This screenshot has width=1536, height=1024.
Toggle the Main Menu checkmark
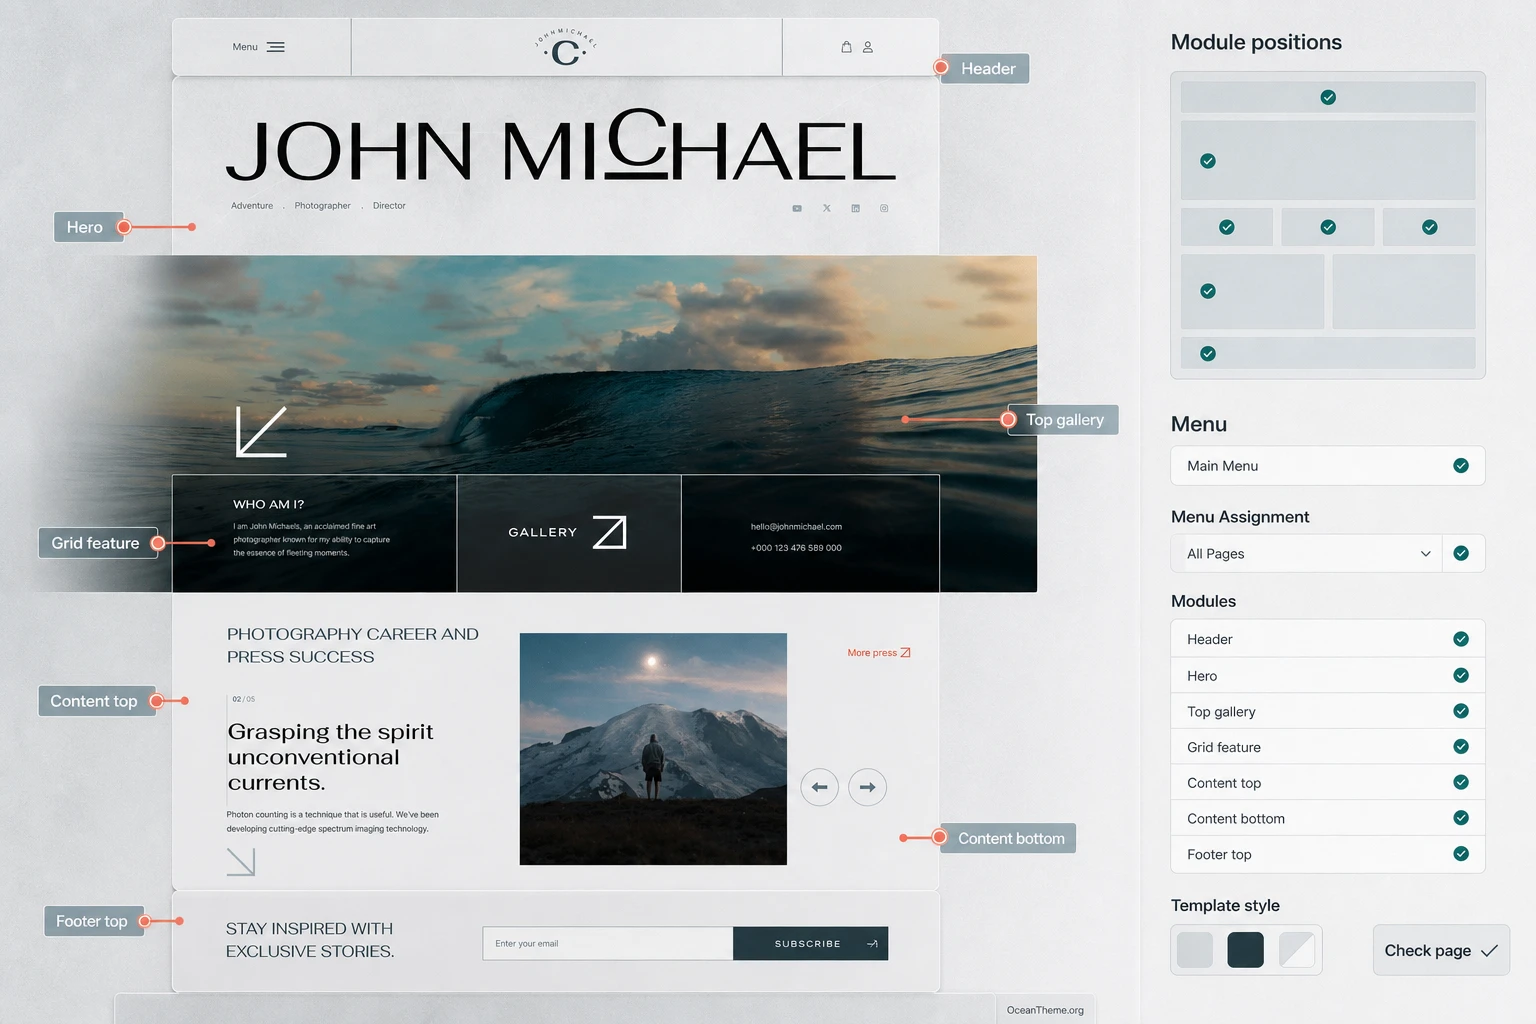pyautogui.click(x=1461, y=466)
